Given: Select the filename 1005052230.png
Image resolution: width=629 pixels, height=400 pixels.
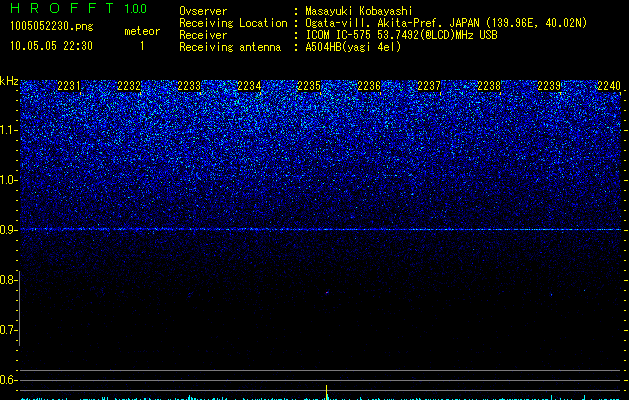Looking at the screenshot, I should 52,27.
